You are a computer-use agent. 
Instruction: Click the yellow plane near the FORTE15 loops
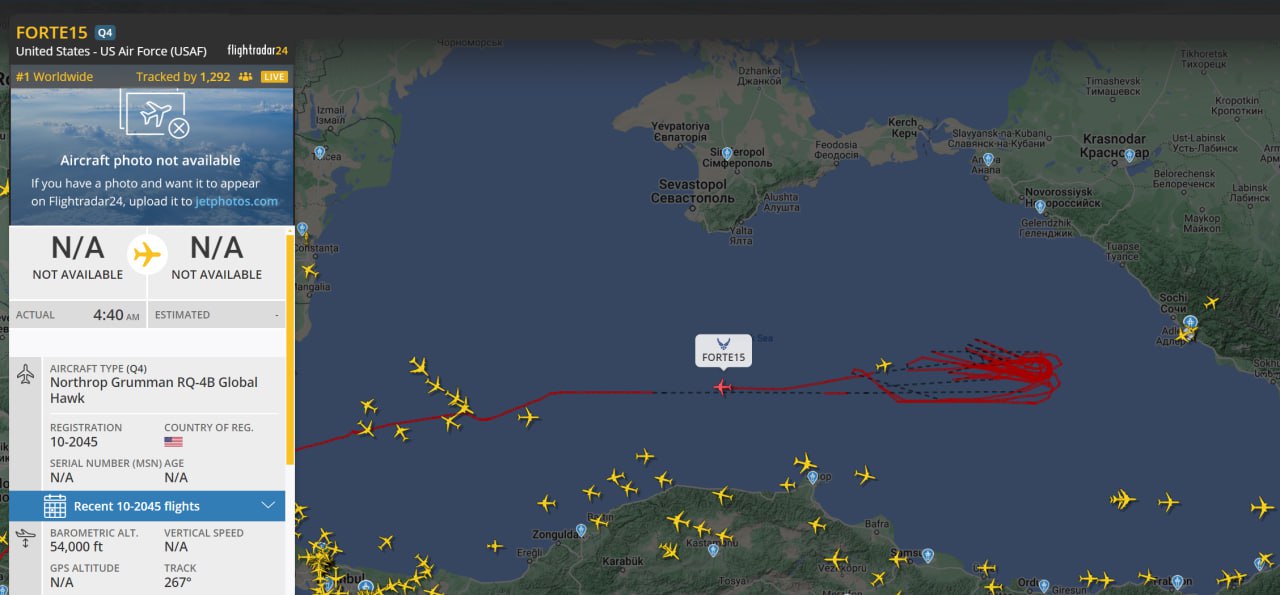click(883, 365)
